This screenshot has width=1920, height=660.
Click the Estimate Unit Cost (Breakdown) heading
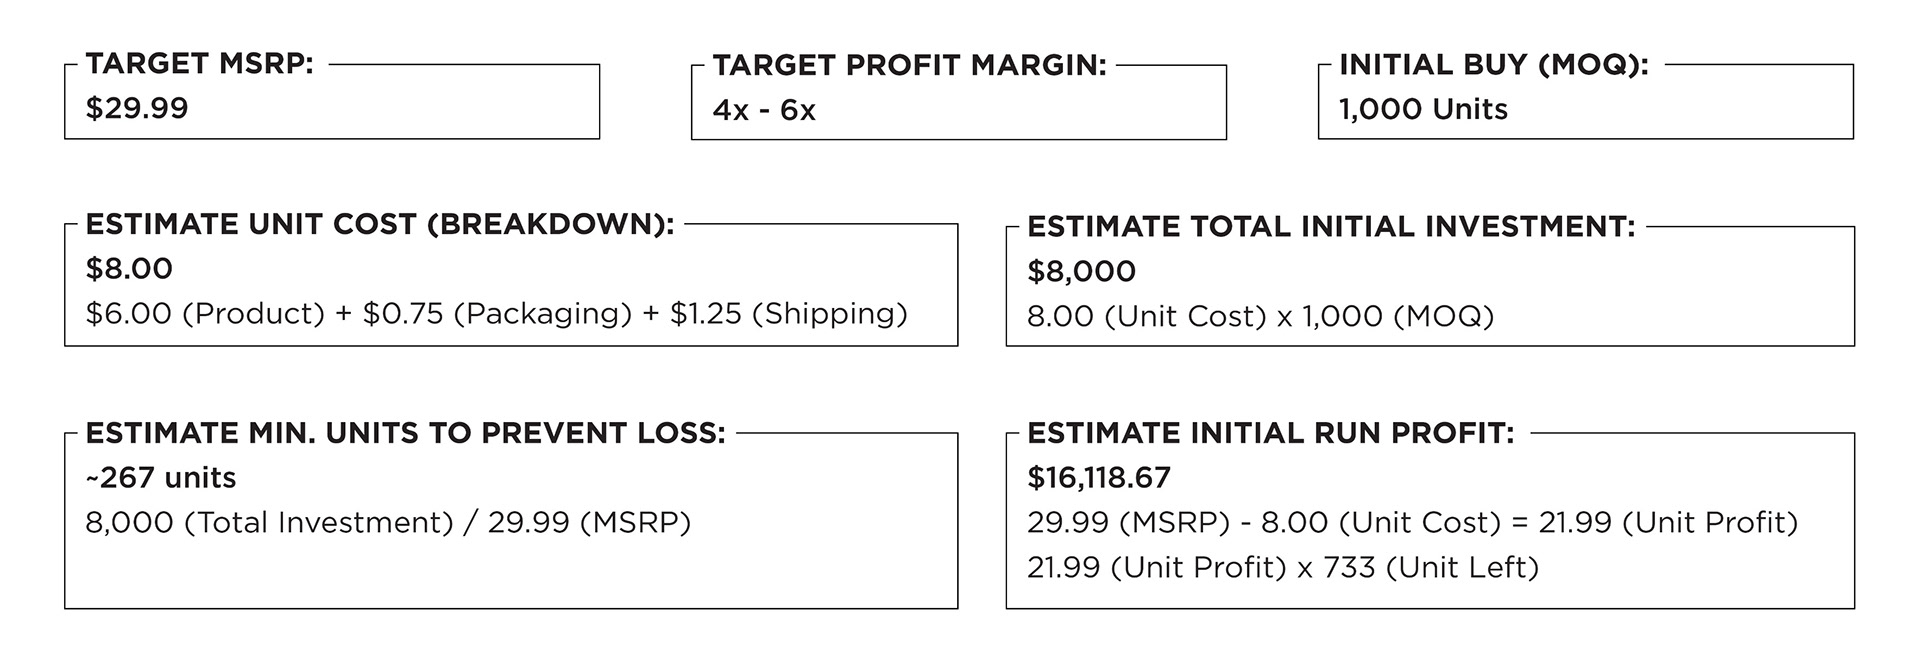point(380,224)
